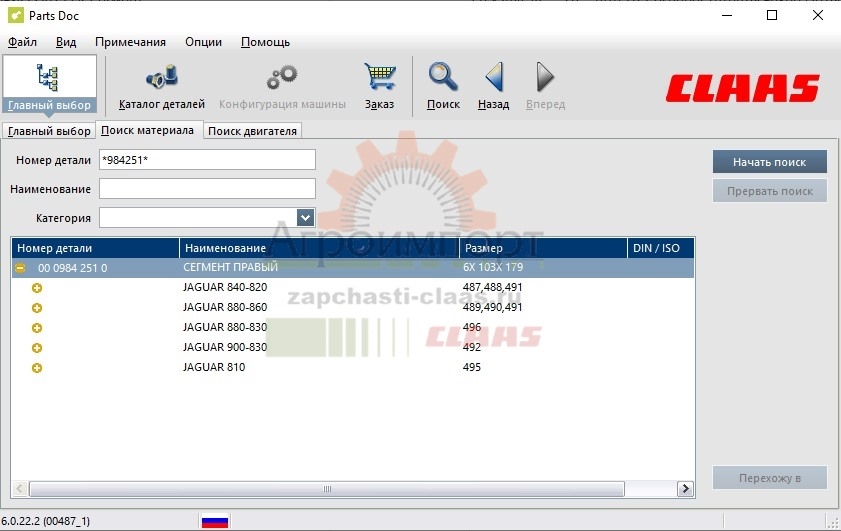The width and height of the screenshot is (841, 531).
Task: Open Каталог деталей parts catalog
Action: tap(161, 86)
